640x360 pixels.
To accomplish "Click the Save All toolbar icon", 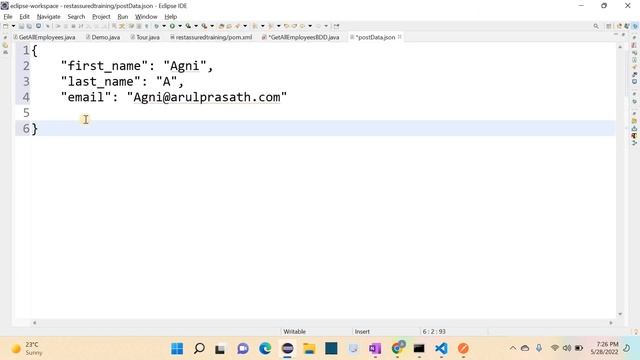I will [x=29, y=26].
